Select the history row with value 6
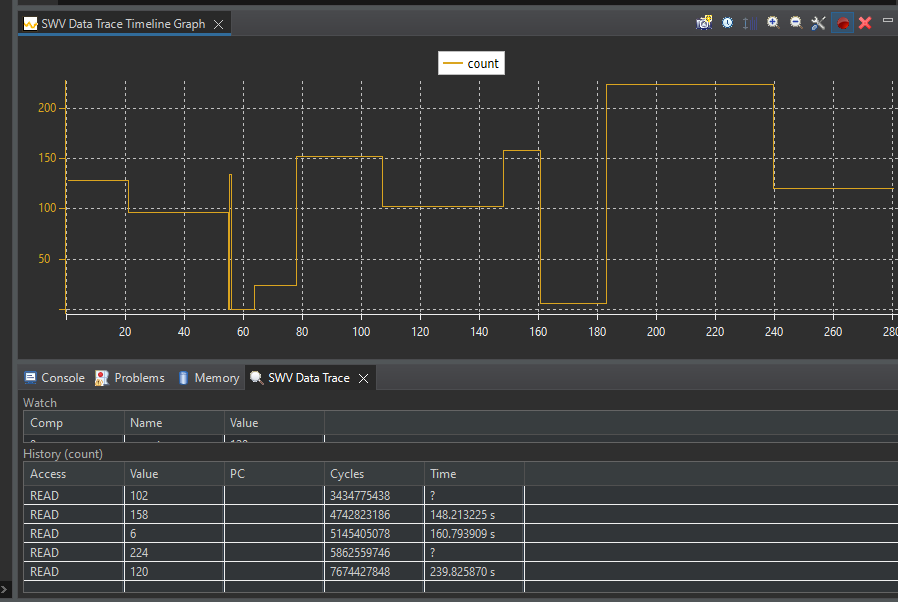 [x=460, y=534]
